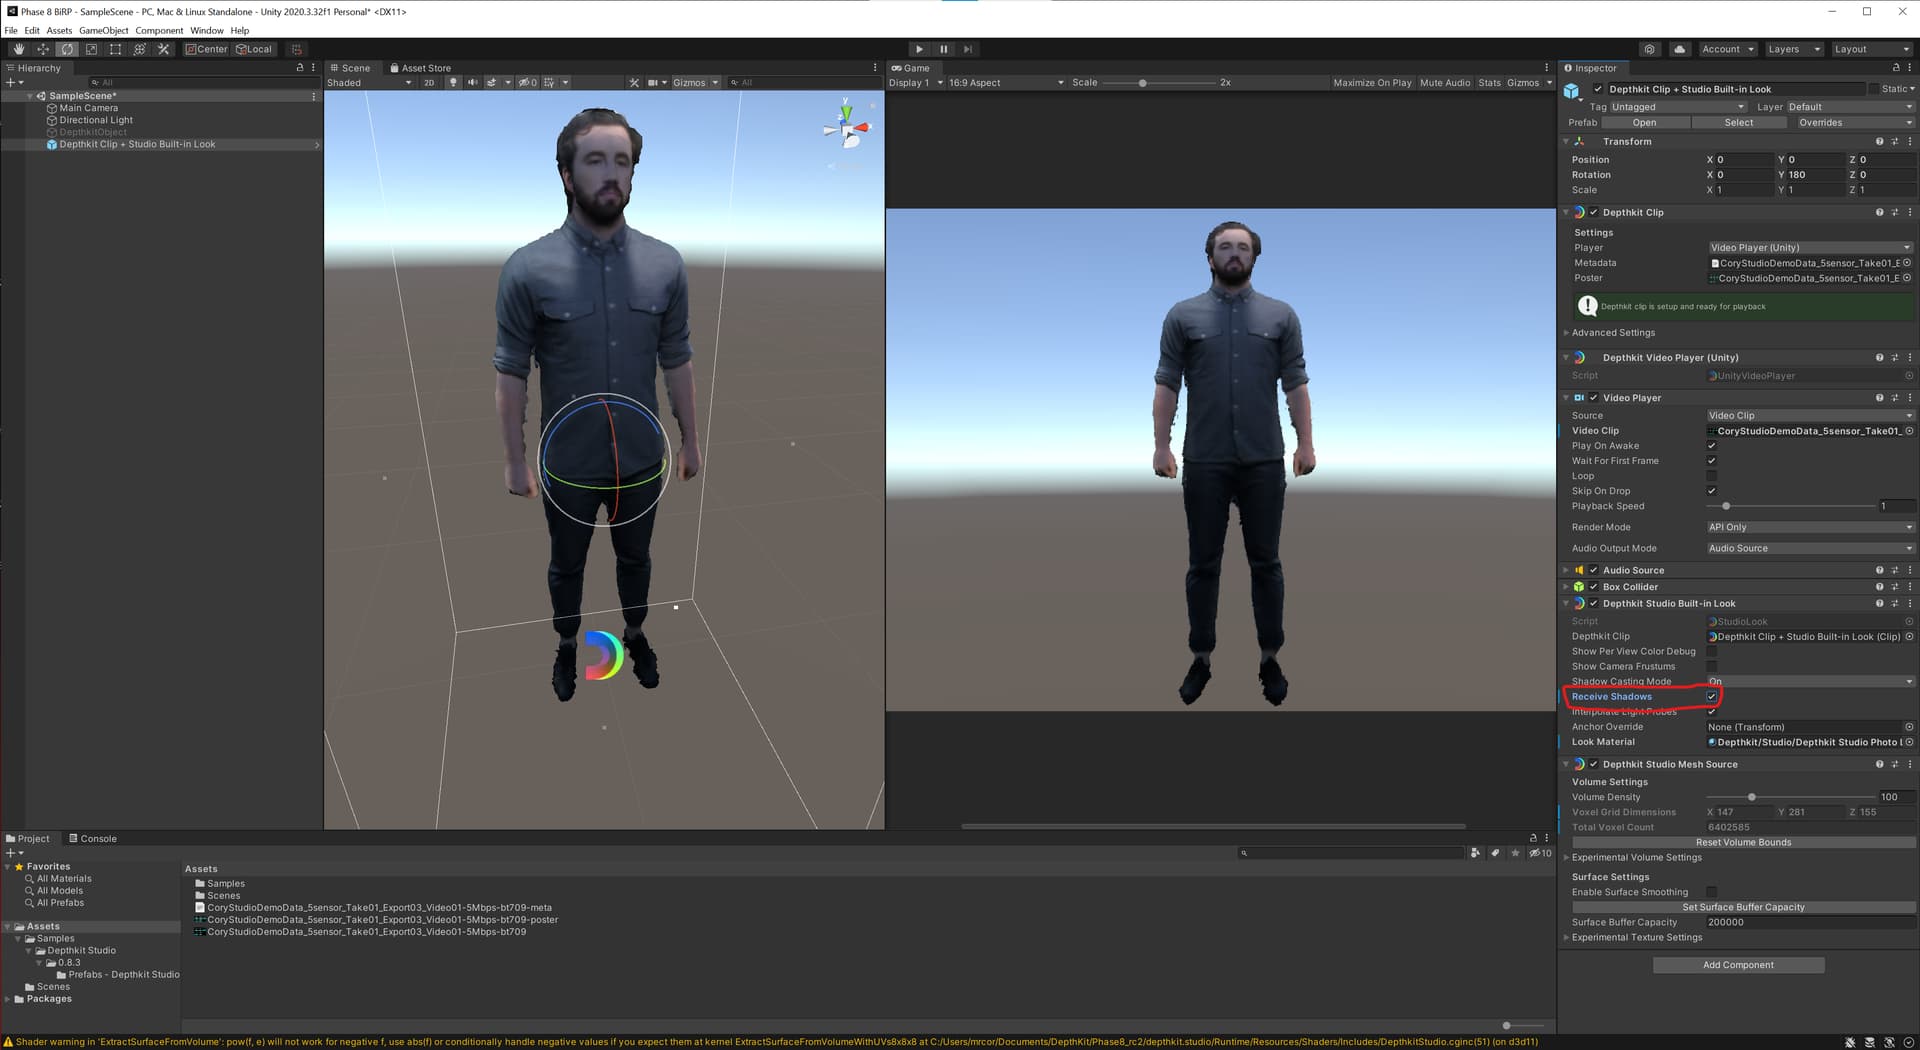This screenshot has height=1050, width=1920.
Task: Switch to the Console tab
Action: coord(93,839)
